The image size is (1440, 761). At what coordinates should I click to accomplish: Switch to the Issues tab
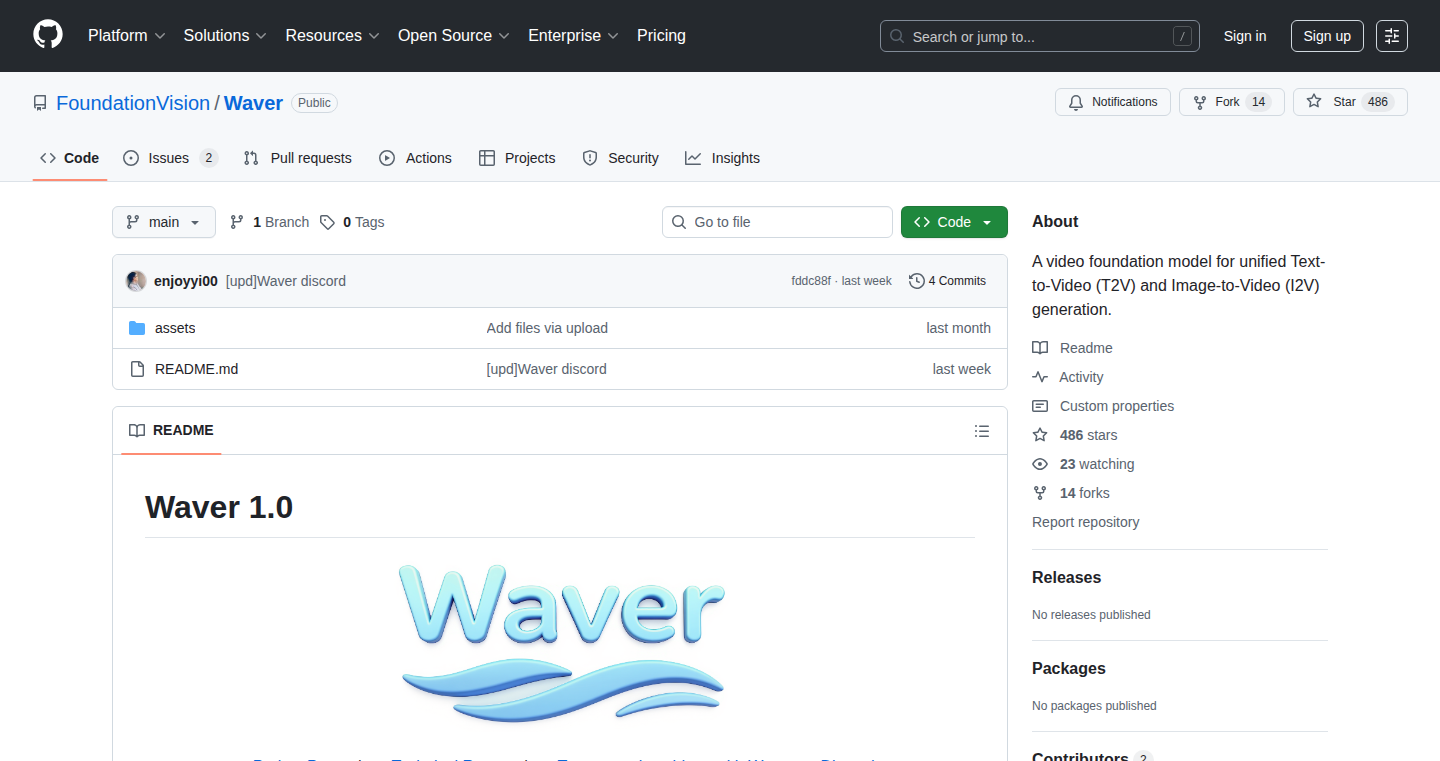[170, 158]
